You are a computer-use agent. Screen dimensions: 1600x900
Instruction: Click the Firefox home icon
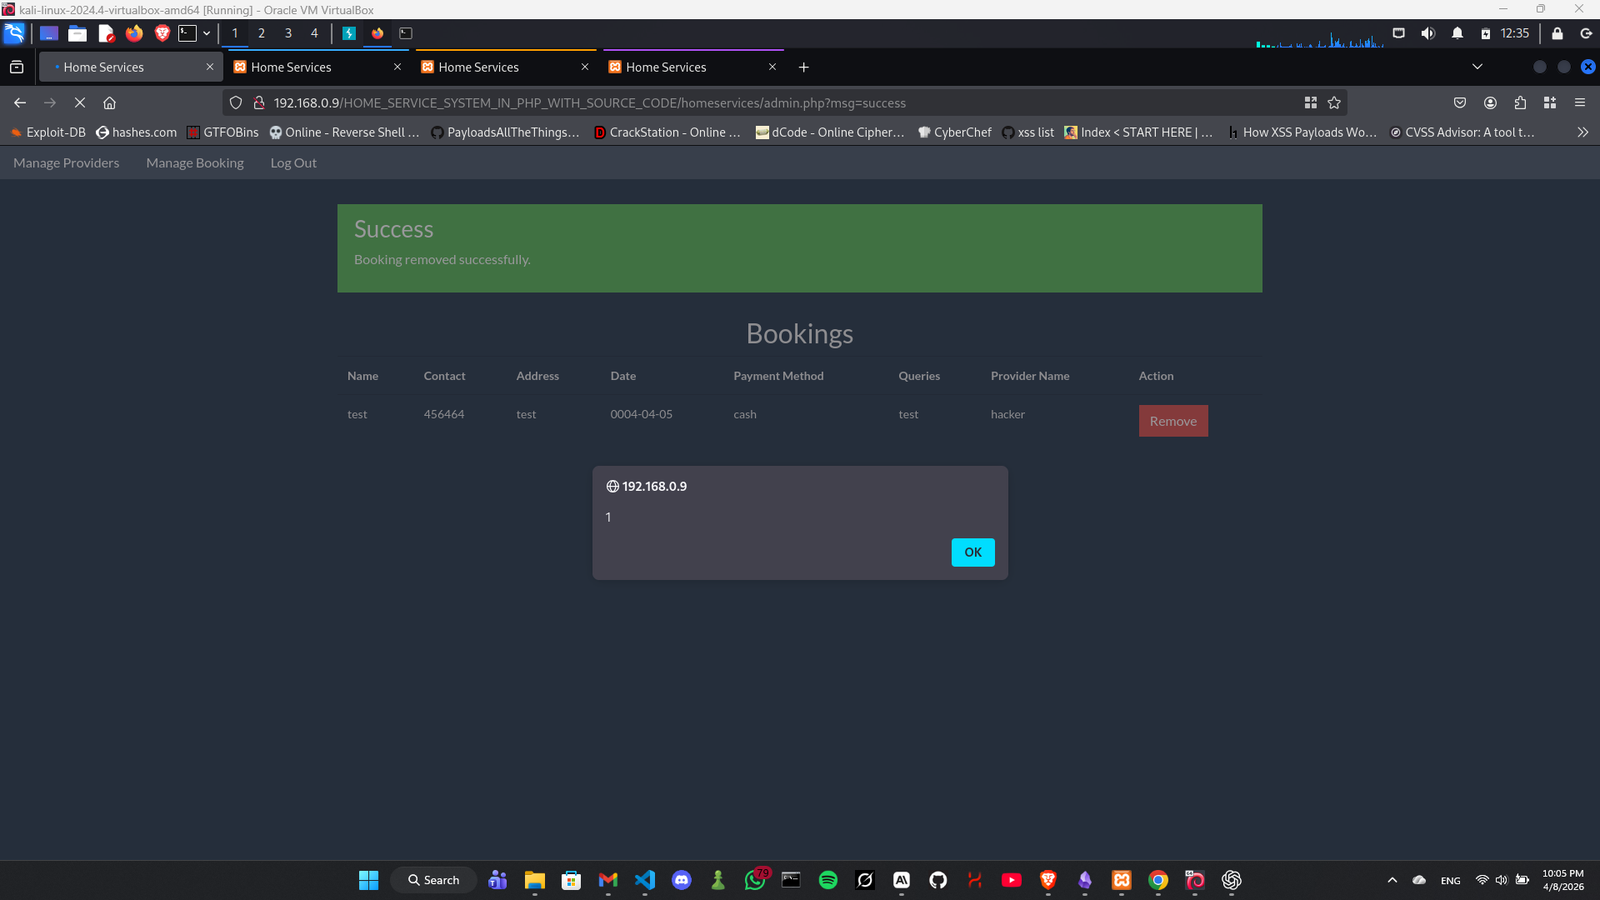[x=110, y=103]
